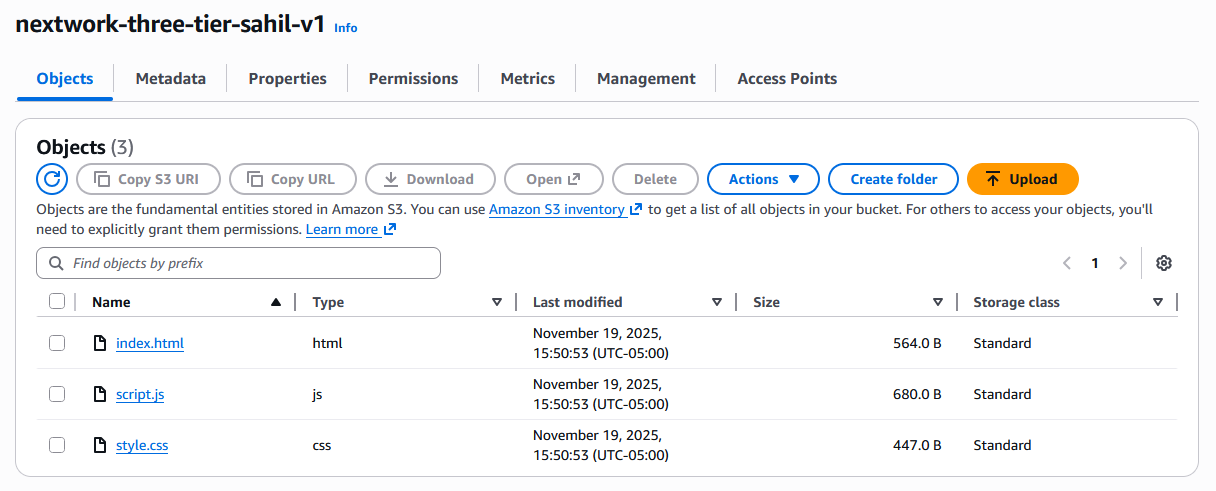Screen dimensions: 1216x491
Task: Tick the checkbox for index.html
Action: [x=57, y=343]
